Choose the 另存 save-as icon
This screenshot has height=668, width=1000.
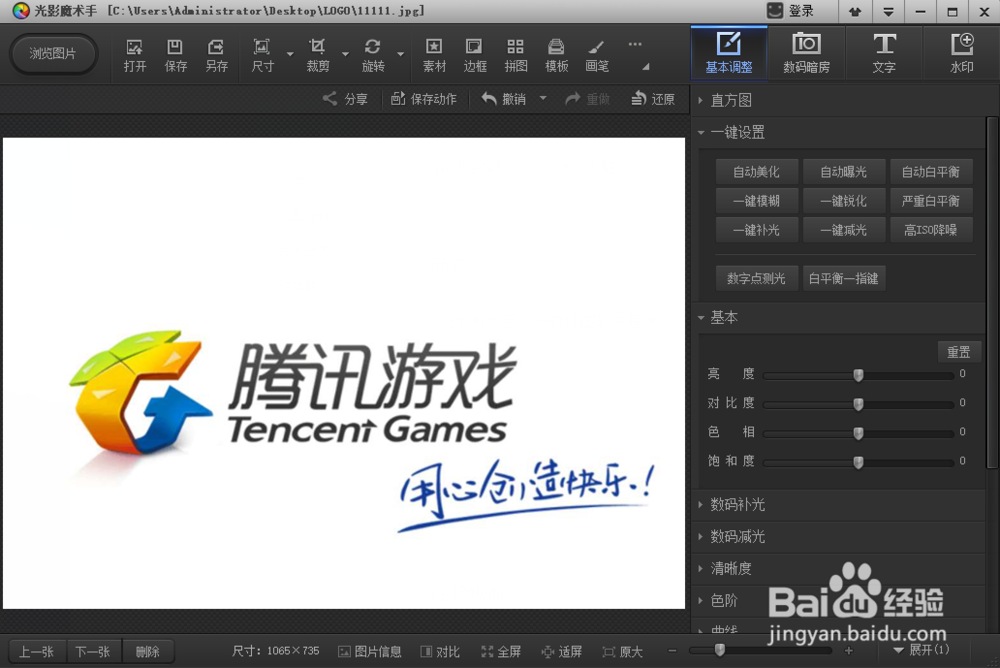tap(216, 55)
